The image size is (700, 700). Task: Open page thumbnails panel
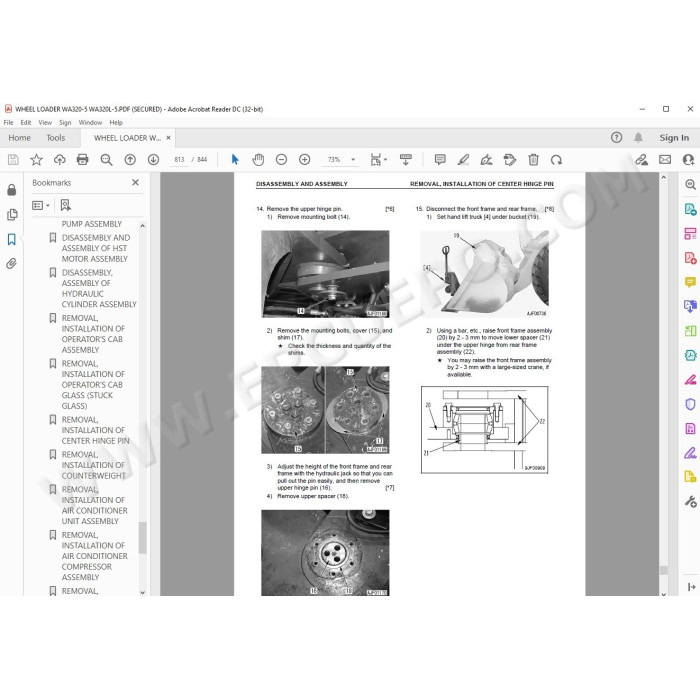click(12, 215)
